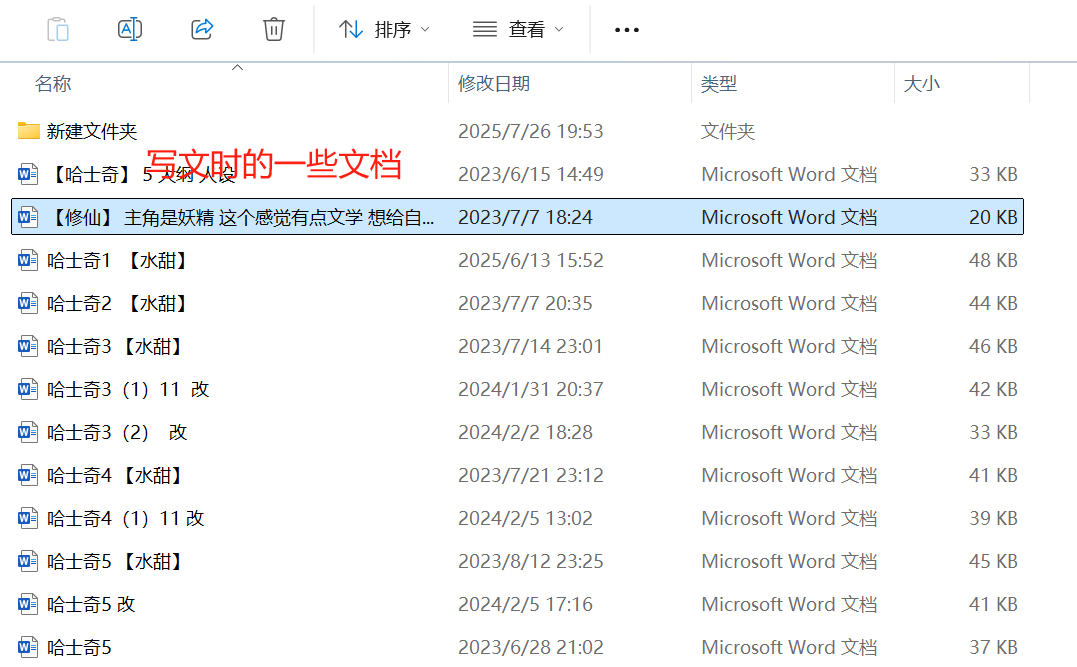
Task: Click the 45 KB size cell
Action: (x=993, y=562)
